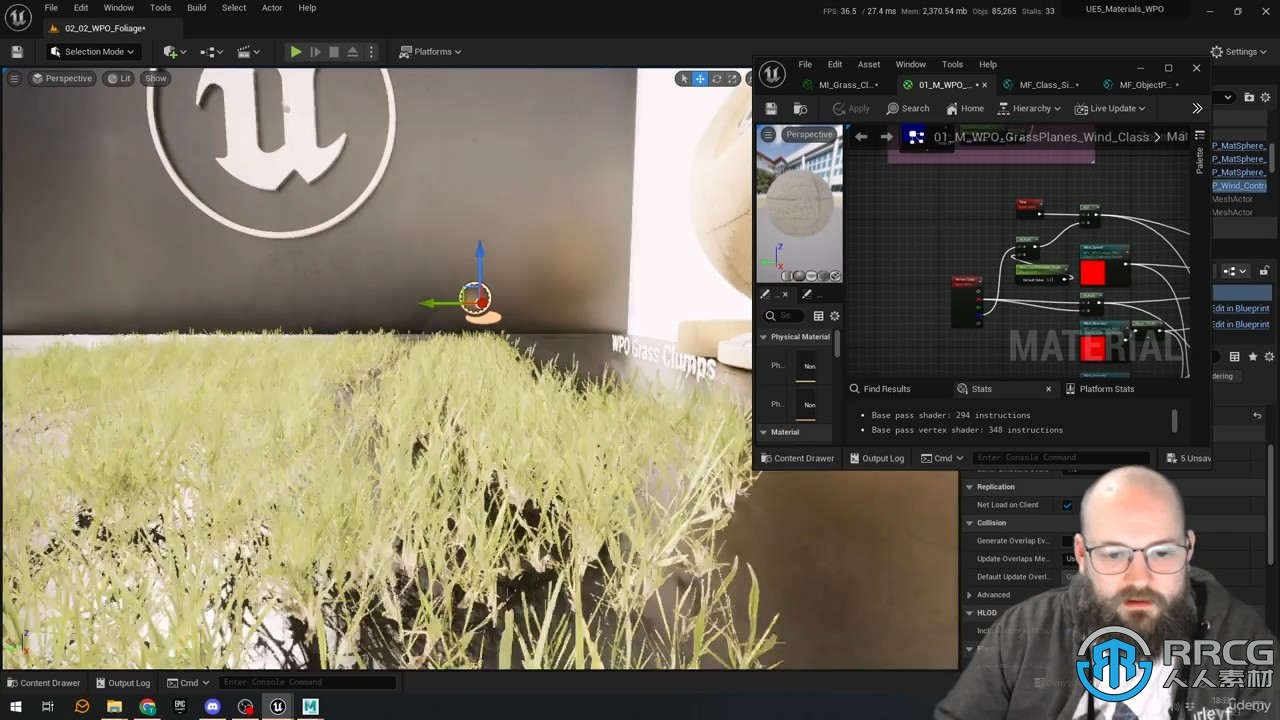This screenshot has height=720, width=1280.
Task: Open Outliner settings gear icon
Action: click(x=1264, y=97)
